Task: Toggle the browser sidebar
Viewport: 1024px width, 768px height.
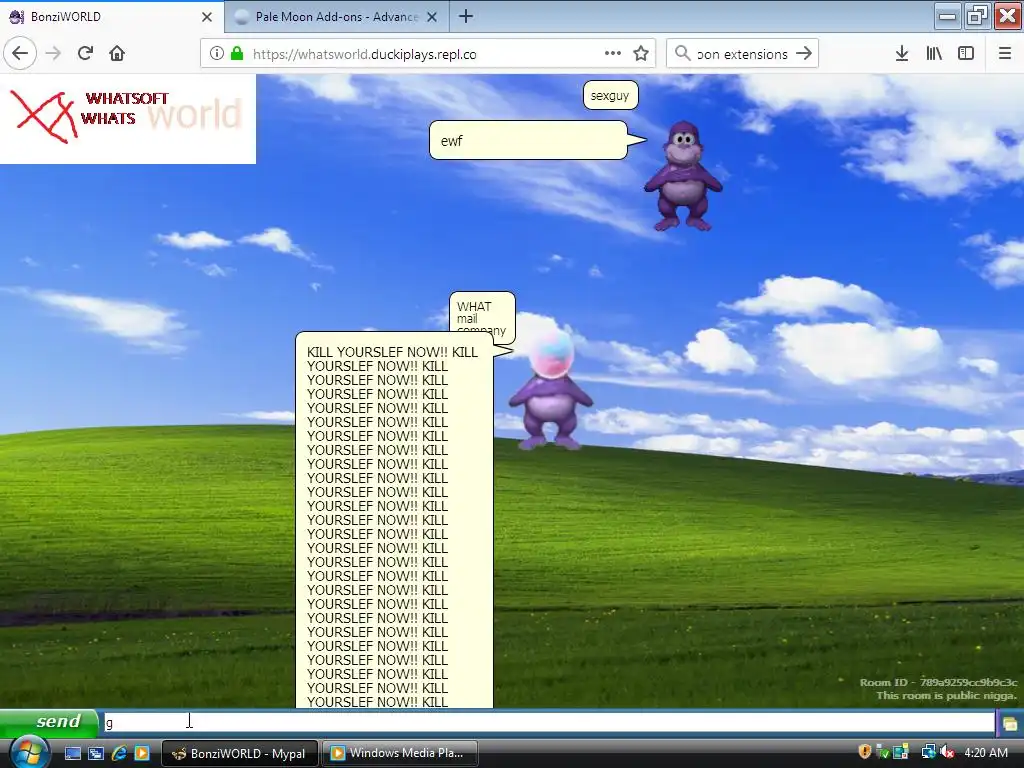Action: click(x=966, y=54)
